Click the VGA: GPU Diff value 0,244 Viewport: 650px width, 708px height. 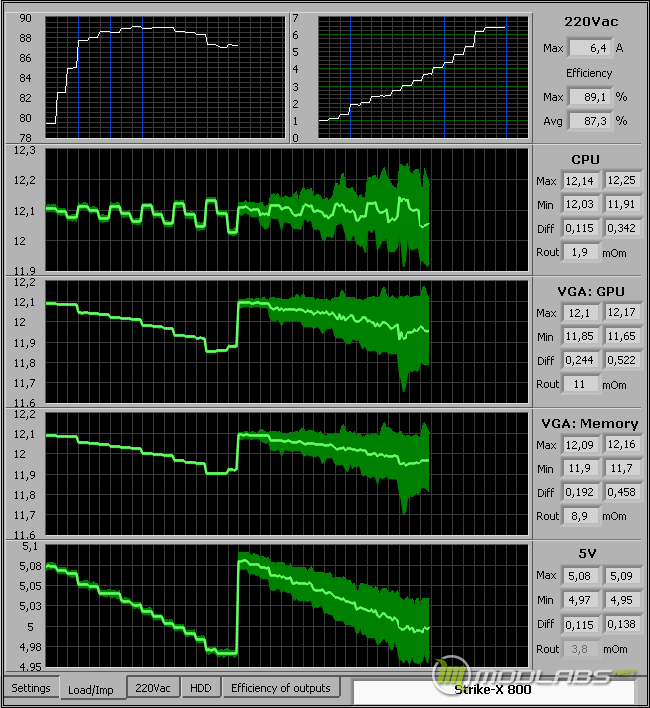pos(580,360)
